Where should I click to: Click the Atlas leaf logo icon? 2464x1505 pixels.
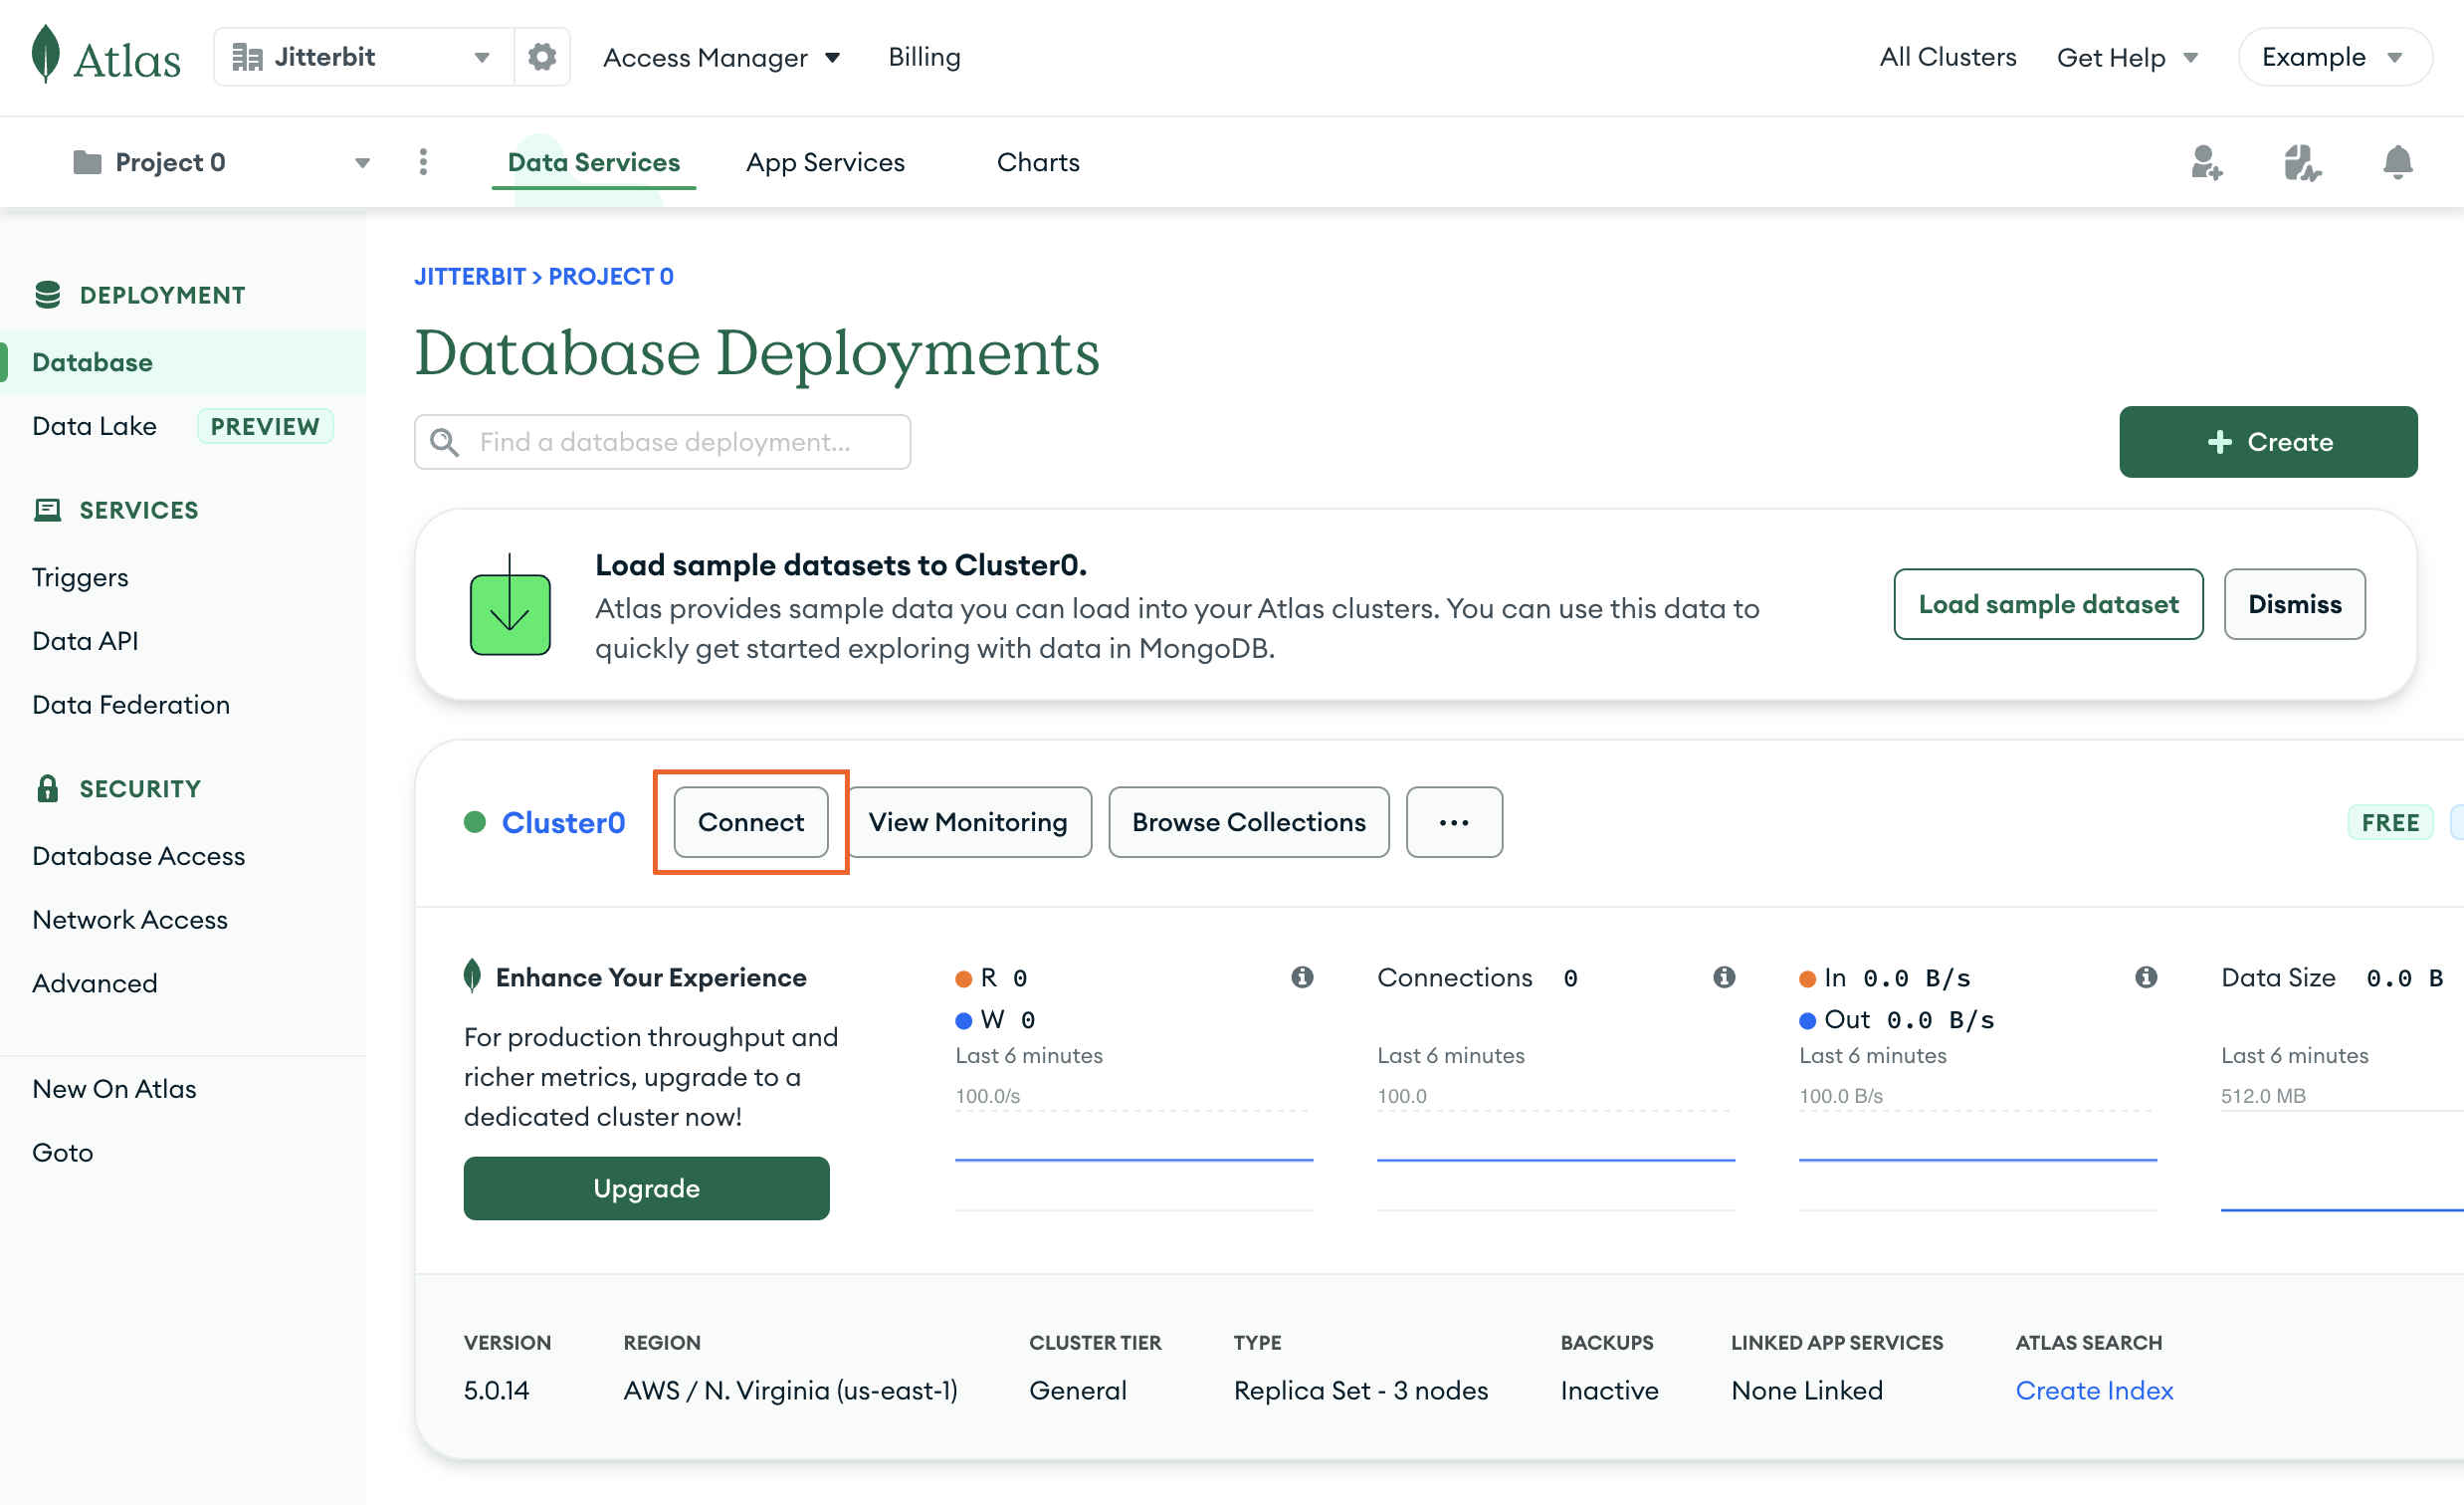[x=44, y=55]
